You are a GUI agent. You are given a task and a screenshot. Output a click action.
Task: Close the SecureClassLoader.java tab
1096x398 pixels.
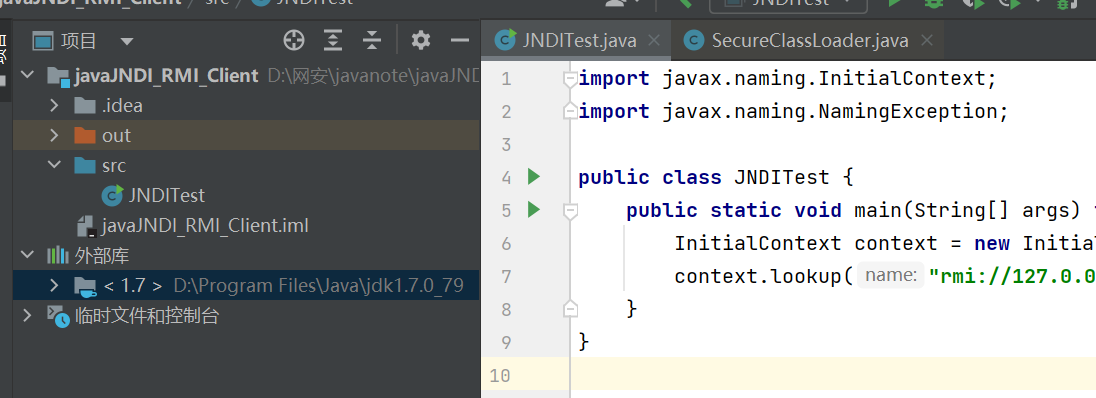click(x=927, y=41)
